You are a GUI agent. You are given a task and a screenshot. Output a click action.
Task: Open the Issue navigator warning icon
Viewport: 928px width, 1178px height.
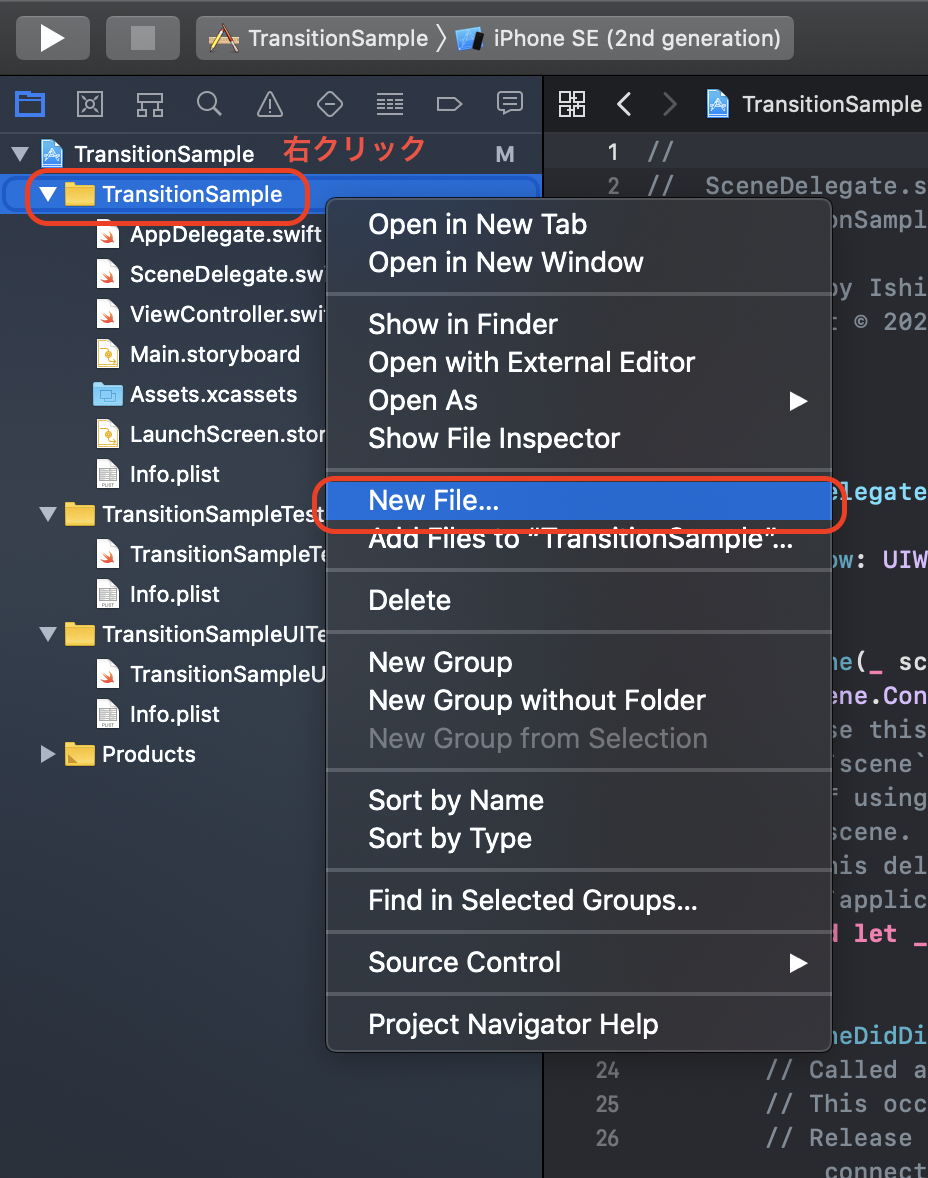(x=270, y=104)
